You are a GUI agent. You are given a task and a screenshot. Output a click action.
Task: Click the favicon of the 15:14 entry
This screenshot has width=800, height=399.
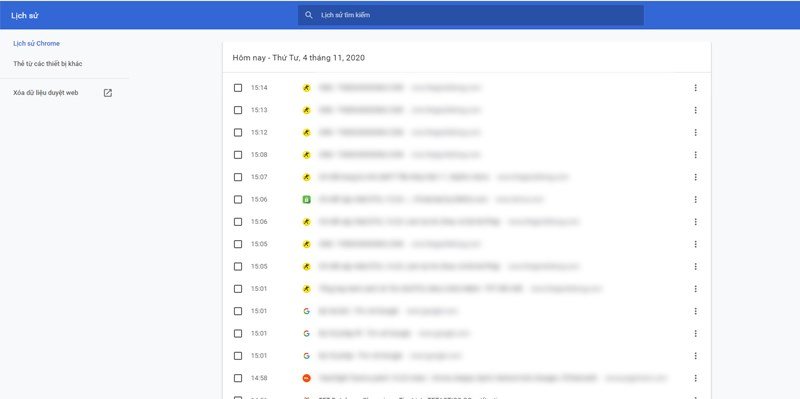pyautogui.click(x=306, y=88)
